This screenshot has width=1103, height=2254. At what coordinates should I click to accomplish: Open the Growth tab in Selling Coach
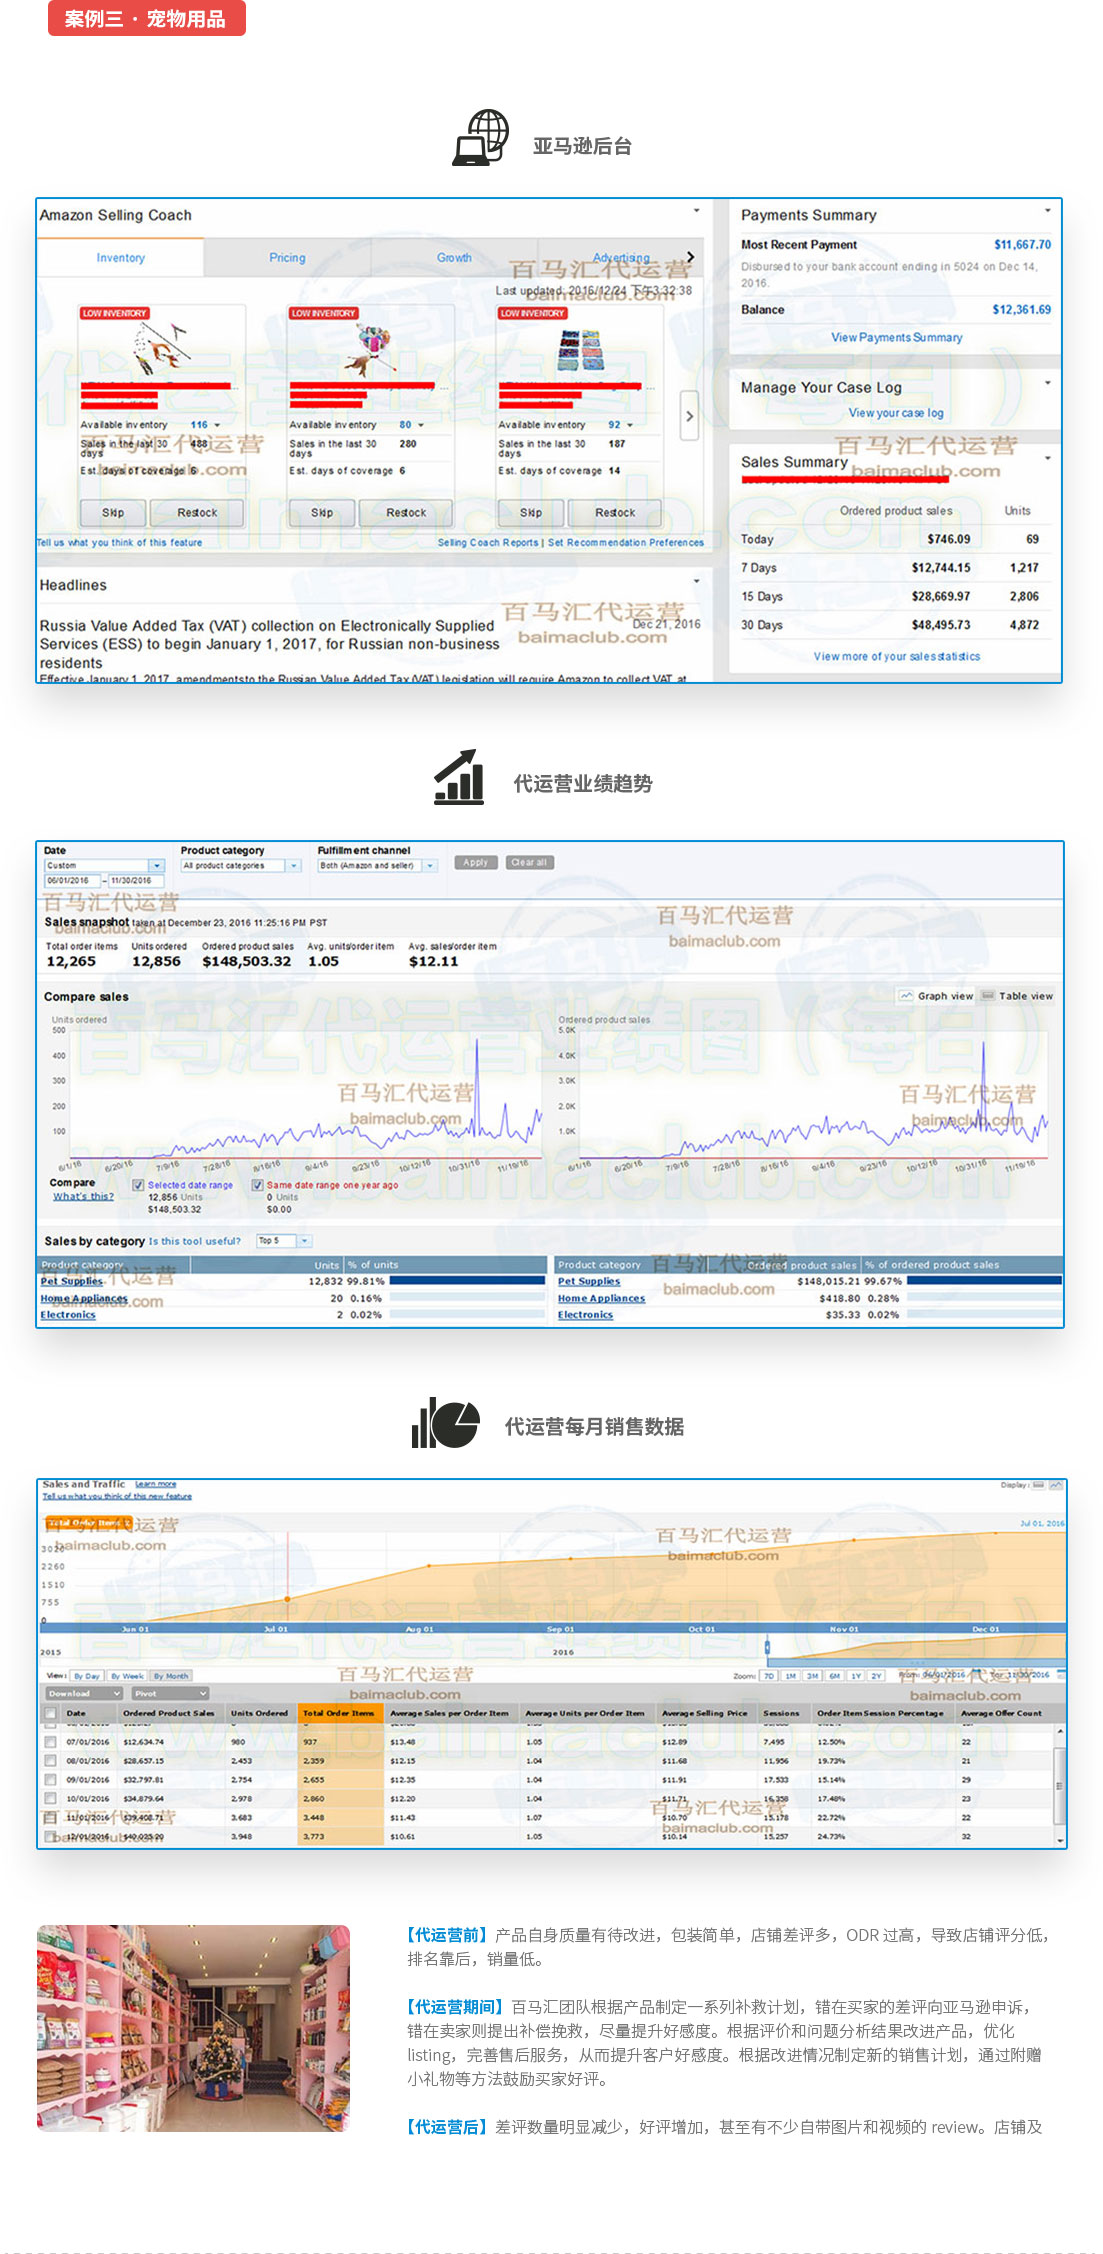[x=454, y=258]
